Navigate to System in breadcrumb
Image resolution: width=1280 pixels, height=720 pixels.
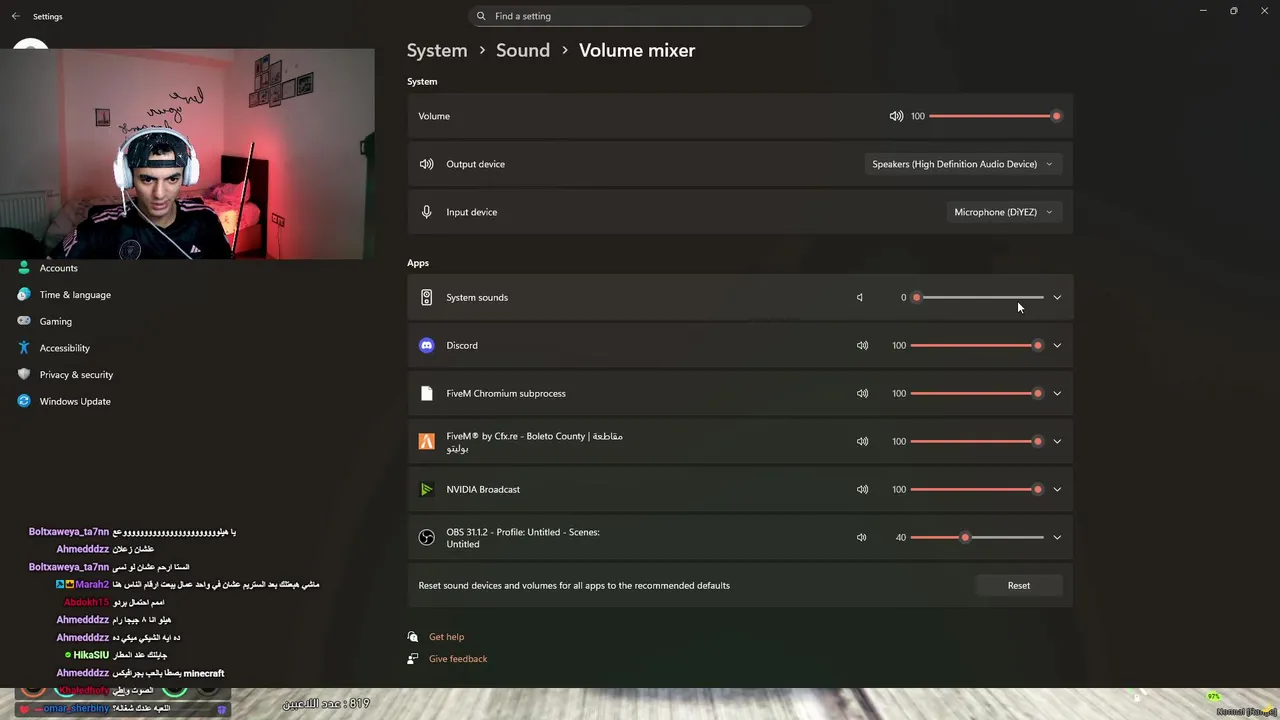coord(437,50)
